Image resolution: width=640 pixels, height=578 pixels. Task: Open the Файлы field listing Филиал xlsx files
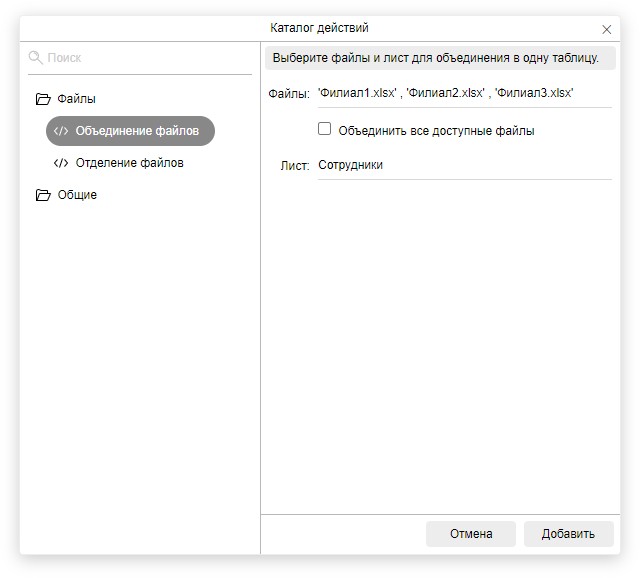tap(463, 93)
